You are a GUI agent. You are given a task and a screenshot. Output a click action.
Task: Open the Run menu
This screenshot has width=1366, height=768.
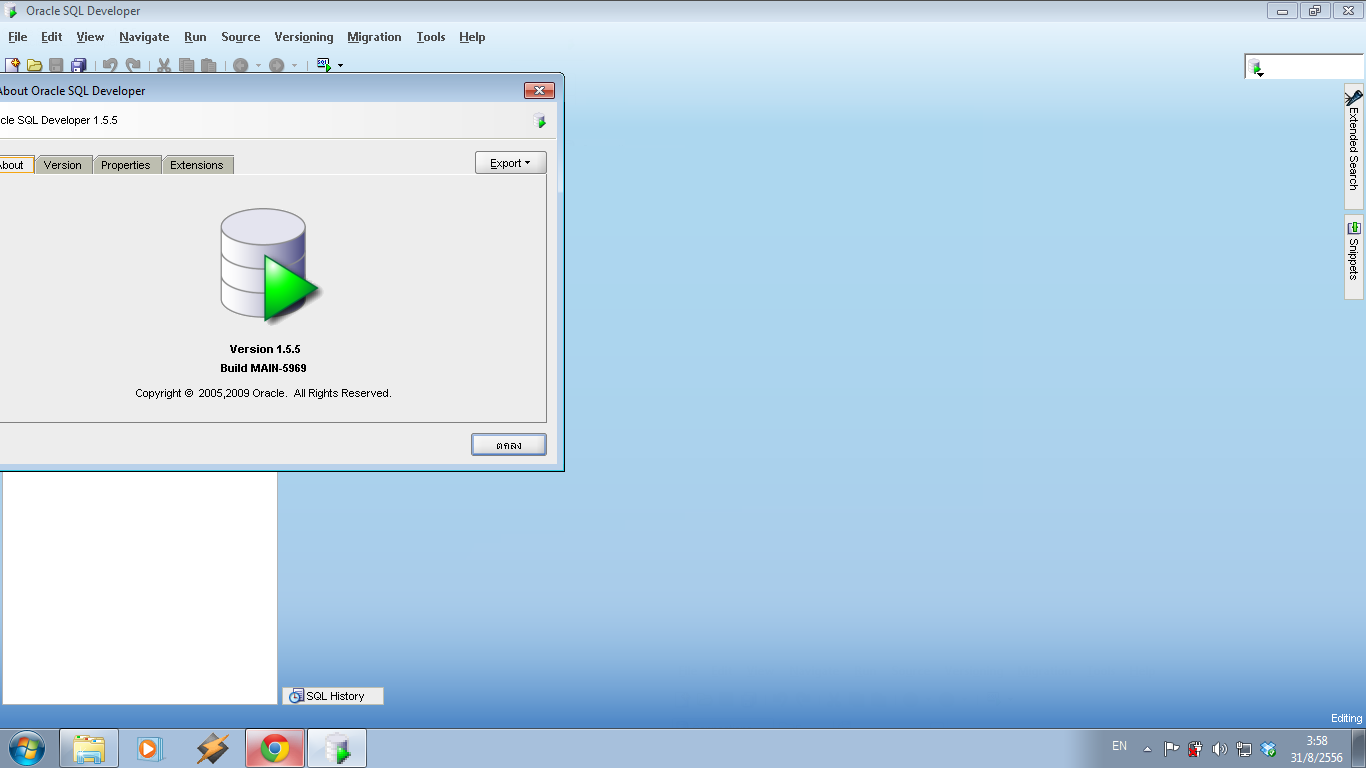[195, 37]
